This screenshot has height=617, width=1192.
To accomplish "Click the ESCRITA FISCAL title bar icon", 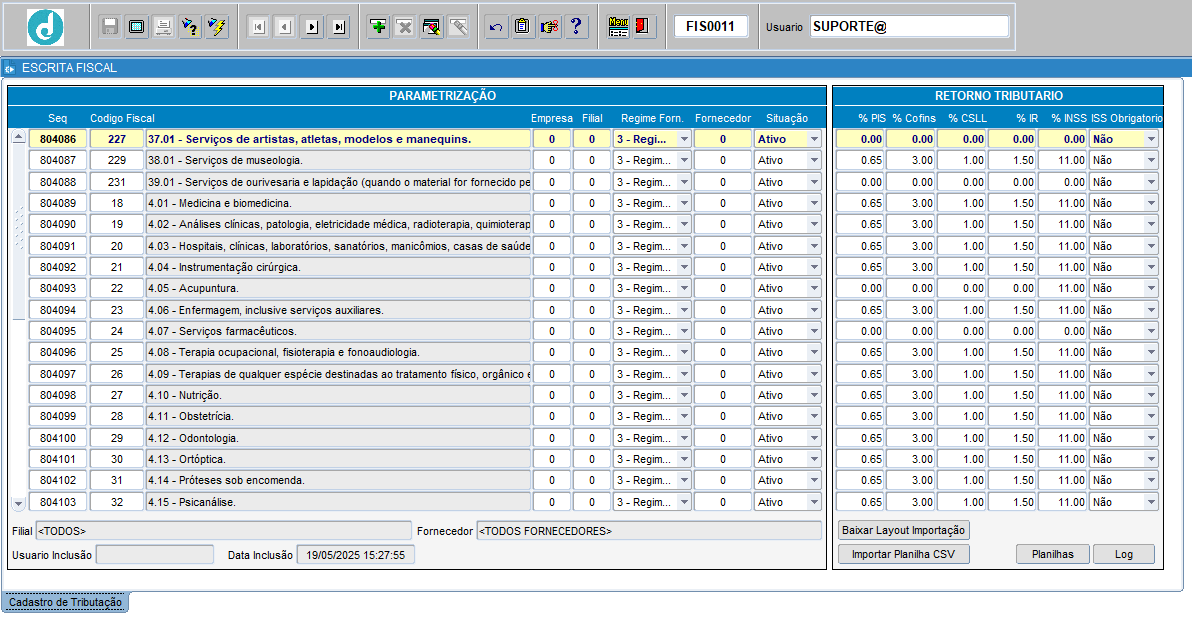I will (x=10, y=68).
